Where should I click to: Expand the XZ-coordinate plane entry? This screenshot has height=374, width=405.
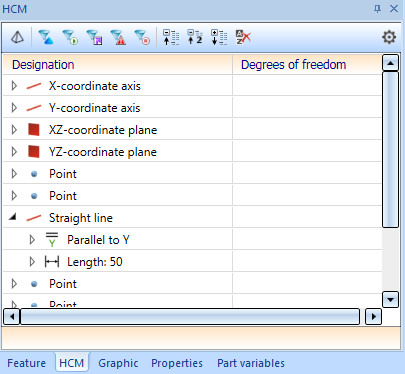point(14,130)
